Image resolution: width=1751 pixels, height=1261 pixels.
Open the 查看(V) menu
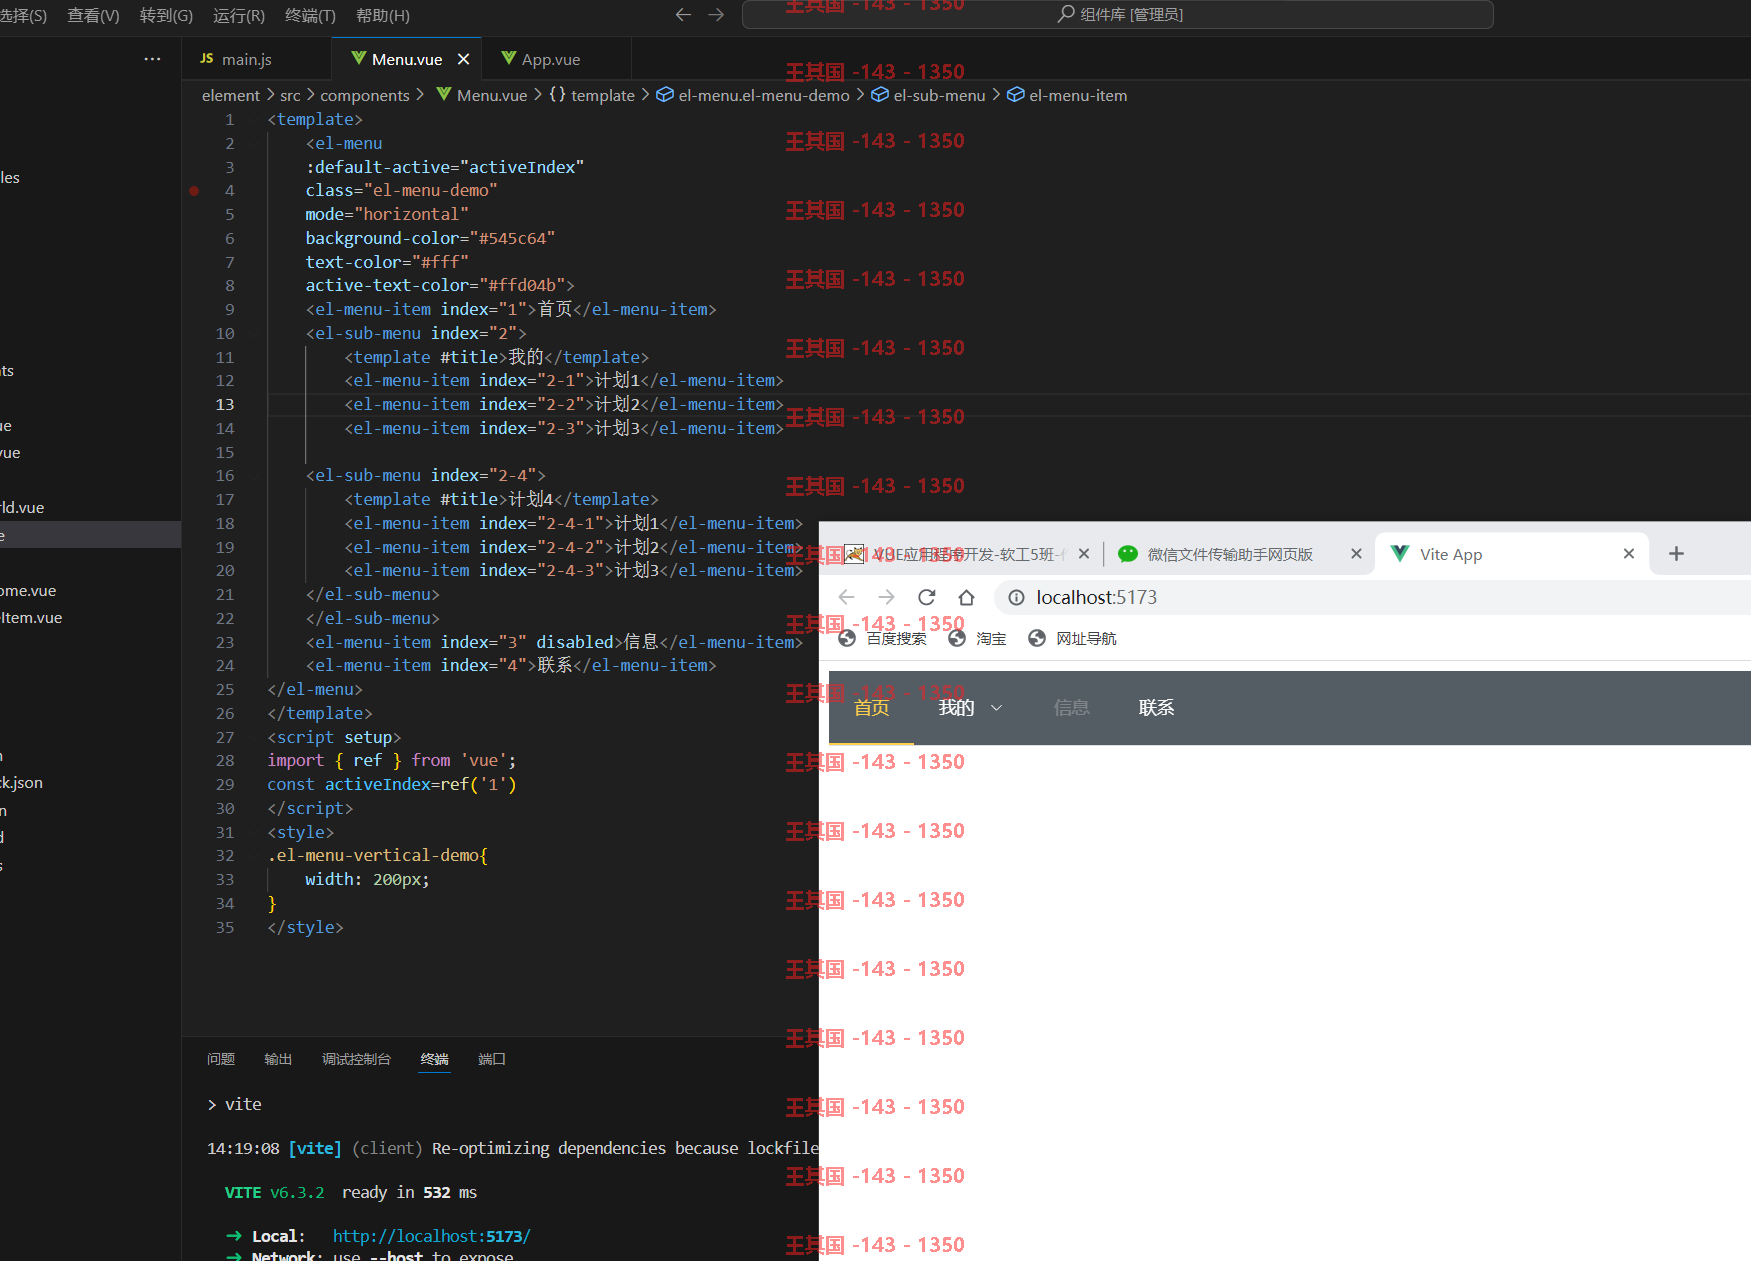[93, 15]
